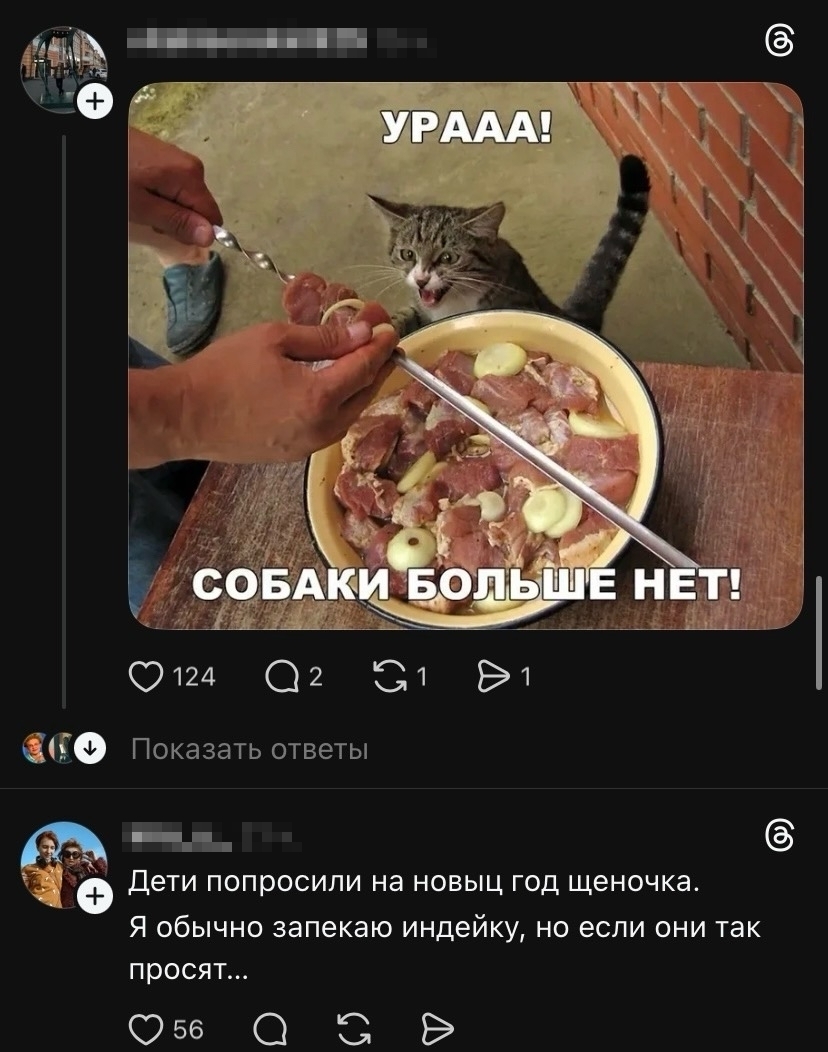Click the blurred username of second post
The width and height of the screenshot is (828, 1052).
click(180, 836)
